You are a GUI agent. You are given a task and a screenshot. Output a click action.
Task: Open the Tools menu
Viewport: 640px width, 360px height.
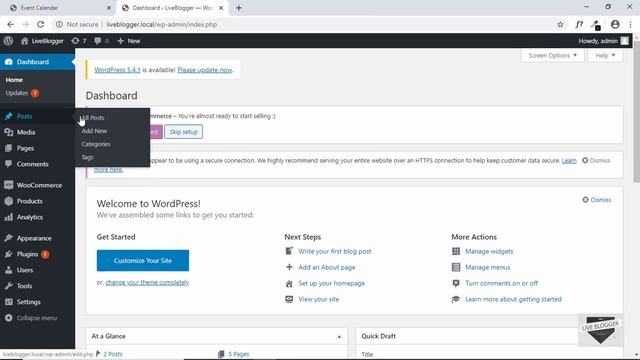pyautogui.click(x=37, y=286)
